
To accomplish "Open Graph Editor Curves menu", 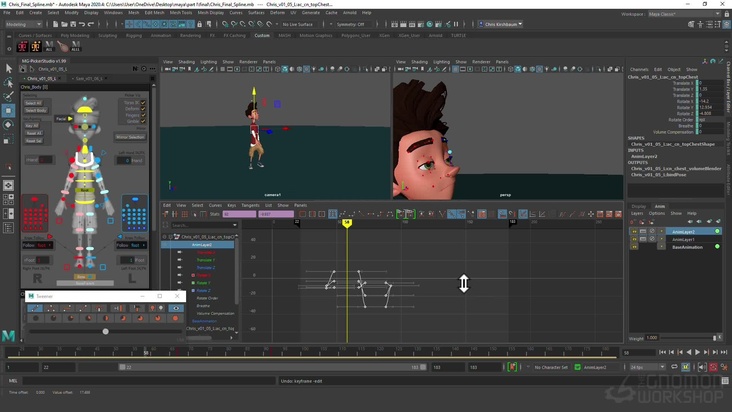I will click(215, 205).
